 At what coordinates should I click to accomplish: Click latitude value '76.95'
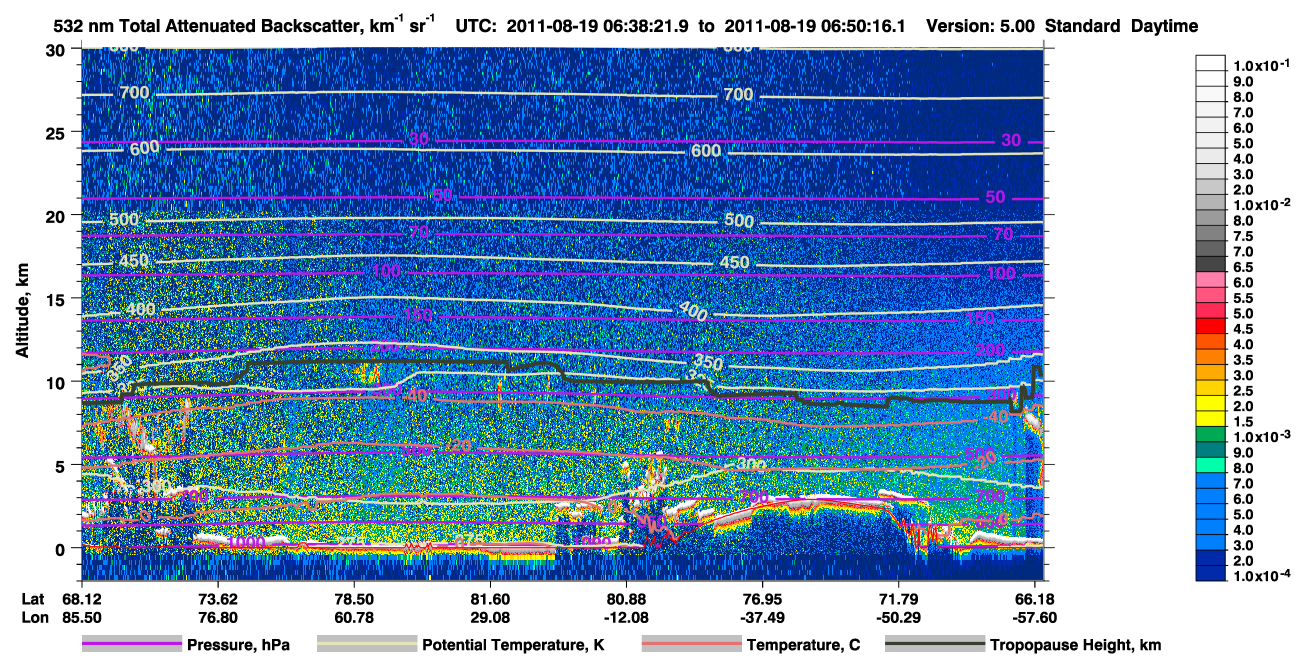762,598
